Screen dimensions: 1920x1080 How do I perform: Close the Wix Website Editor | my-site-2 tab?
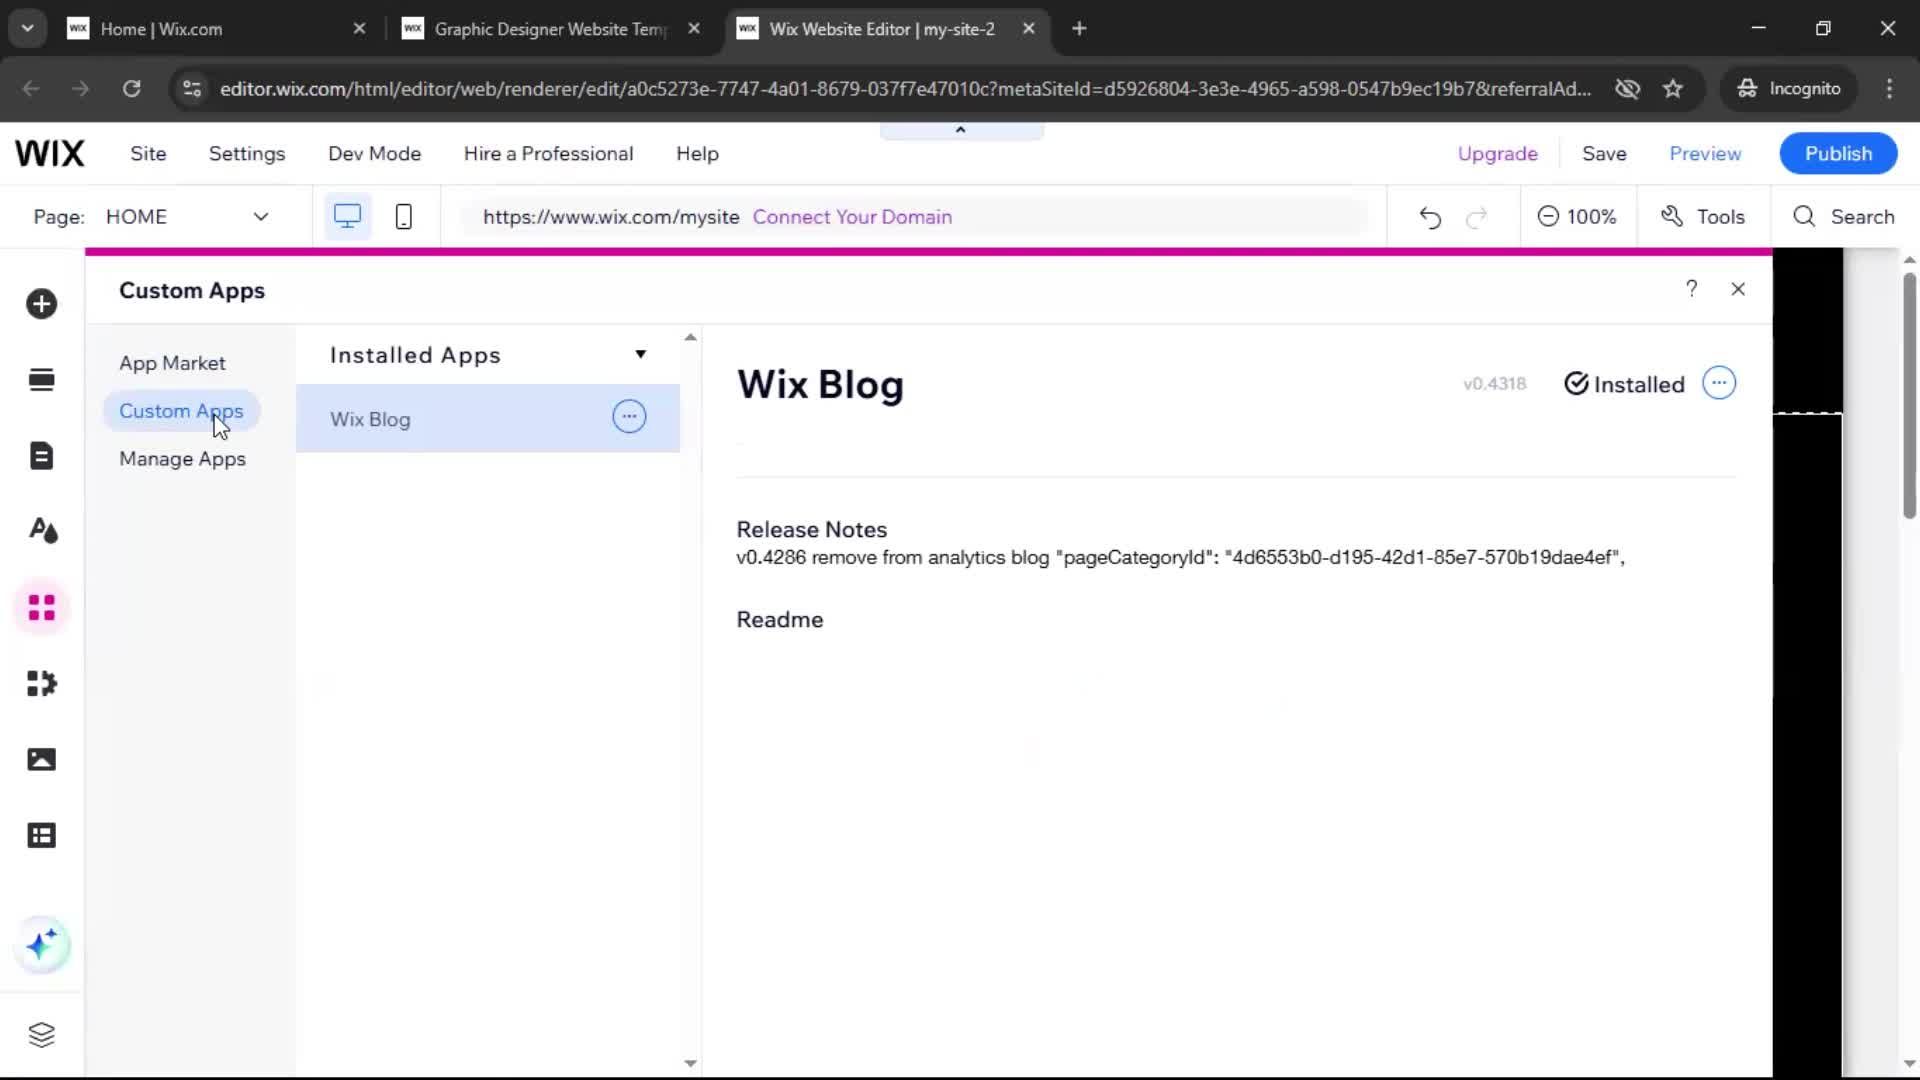1029,29
